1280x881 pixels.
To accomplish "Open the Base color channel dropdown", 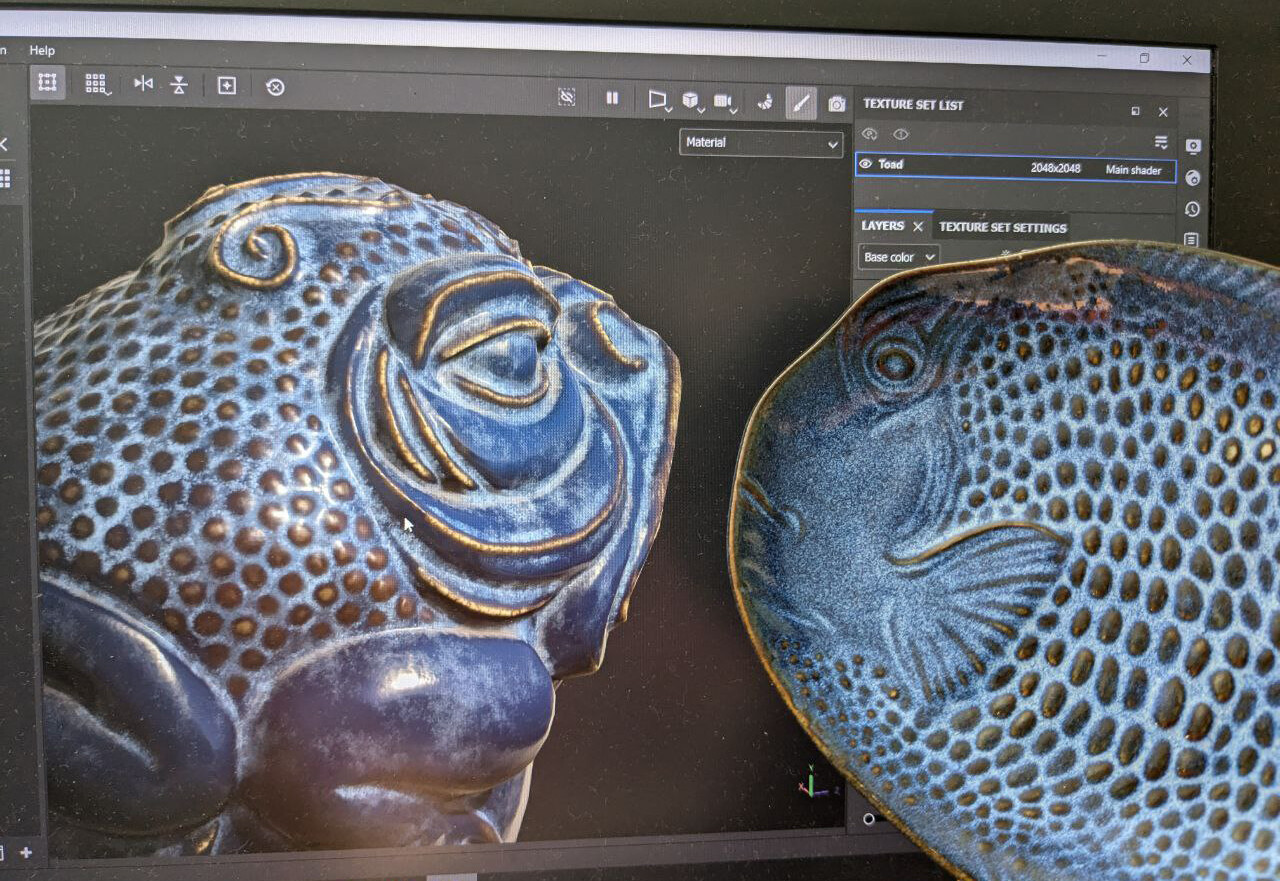I will pyautogui.click(x=896, y=257).
